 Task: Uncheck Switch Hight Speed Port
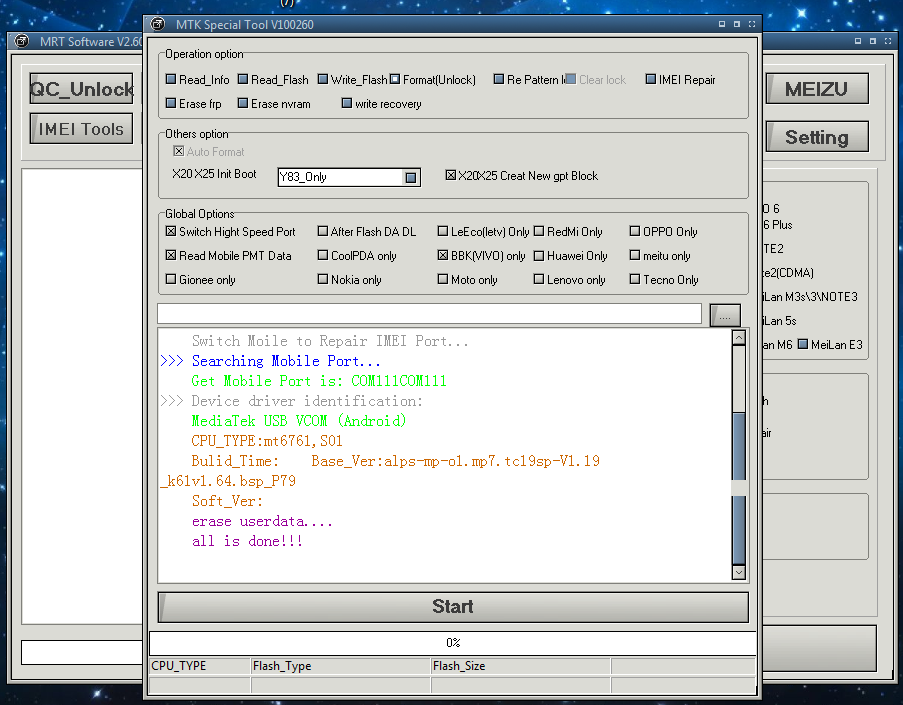coord(171,232)
